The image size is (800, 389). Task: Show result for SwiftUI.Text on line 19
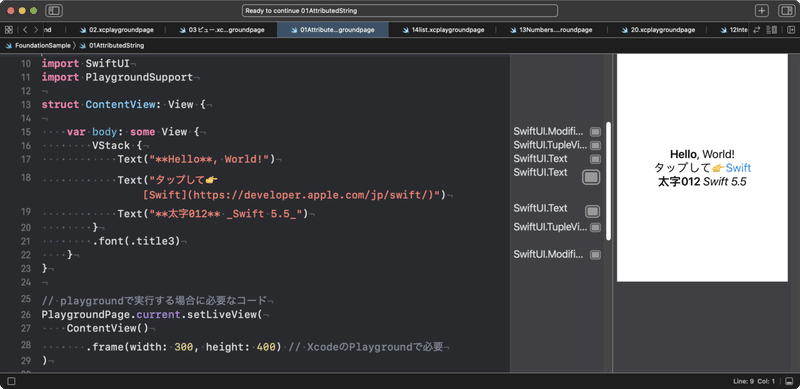[x=592, y=211]
